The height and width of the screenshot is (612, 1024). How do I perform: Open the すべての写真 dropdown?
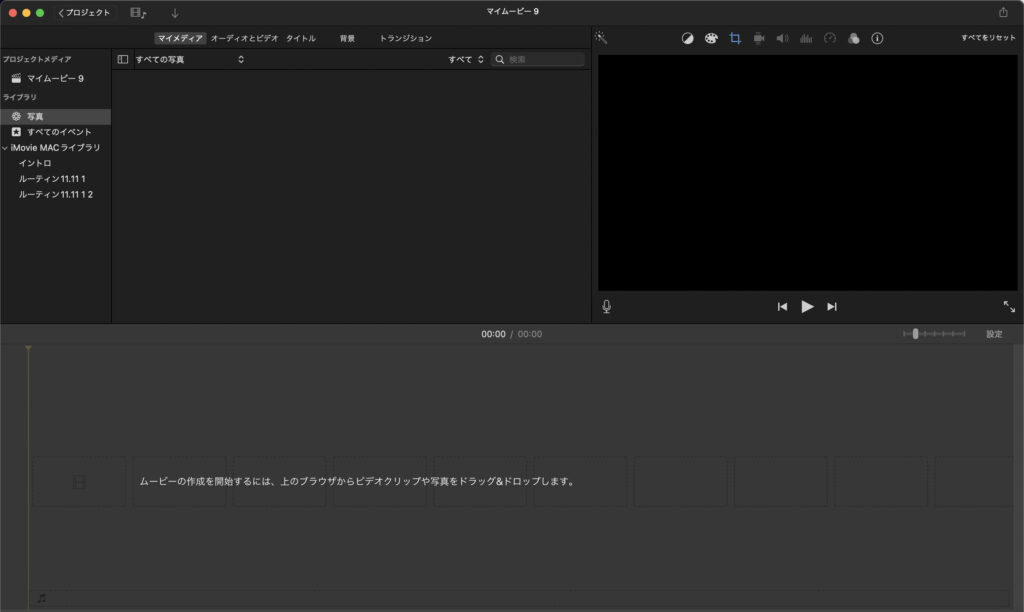click(190, 60)
